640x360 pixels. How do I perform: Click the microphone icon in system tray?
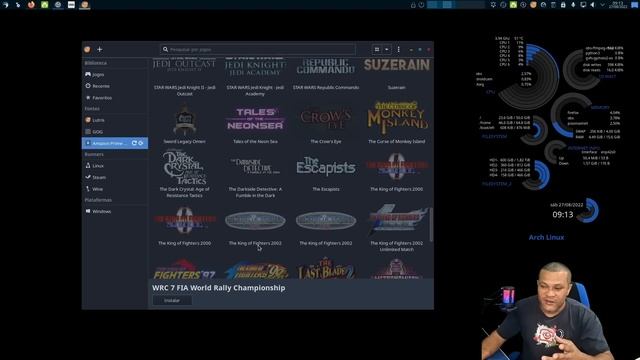(x=573, y=4)
